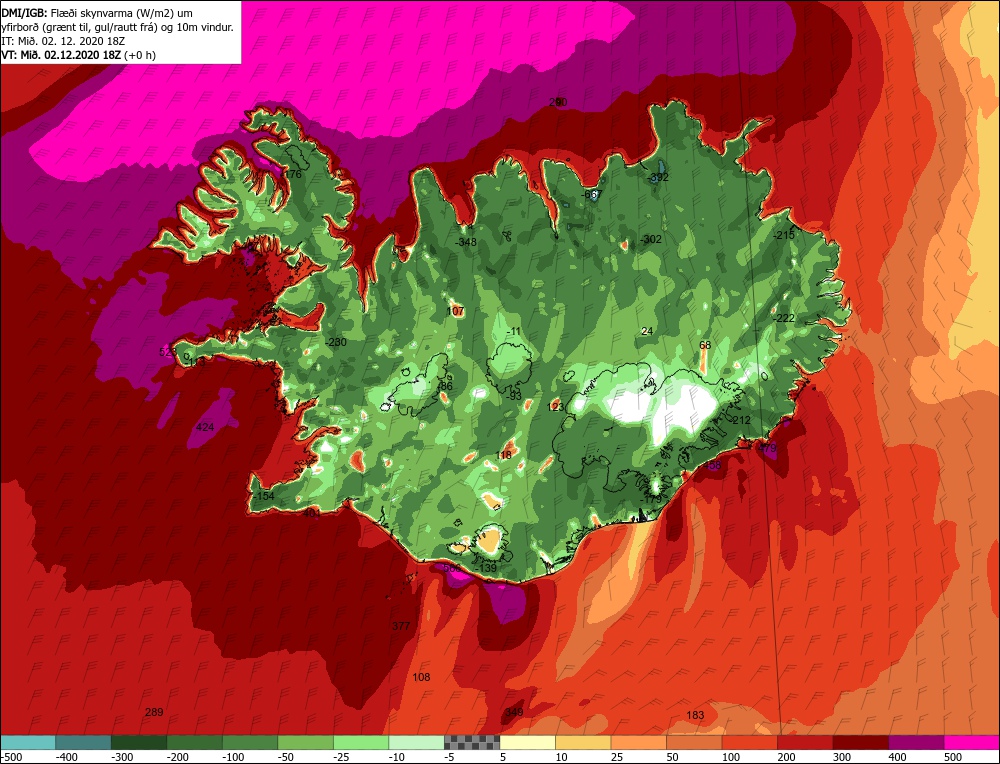The image size is (1000, 764).
Task: Click the '-50' legend label
Action: [286, 757]
